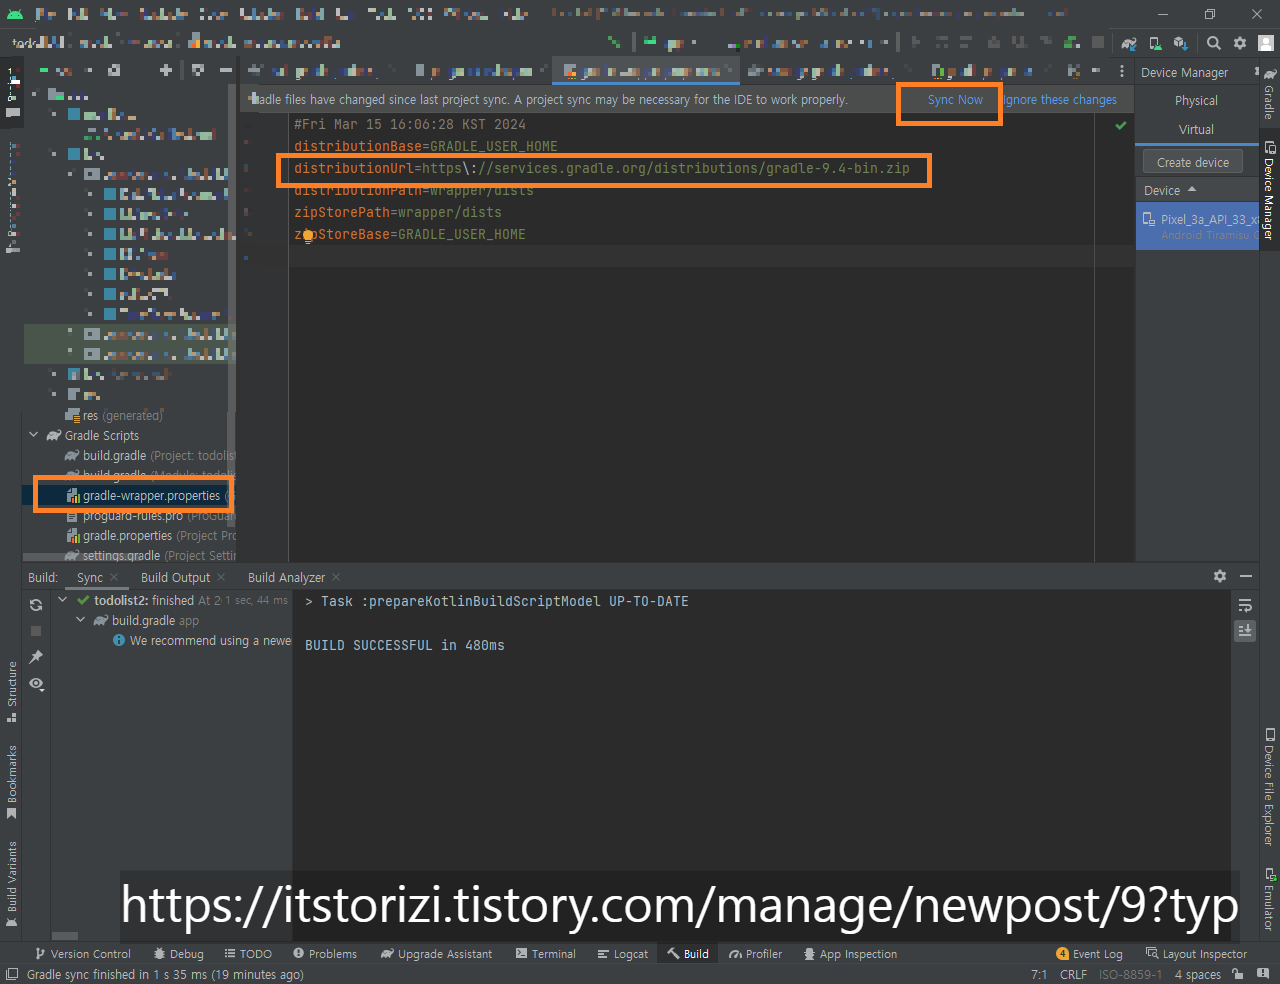Open the Device File Explorer side tab
The height and width of the screenshot is (984, 1280).
(x=1269, y=787)
